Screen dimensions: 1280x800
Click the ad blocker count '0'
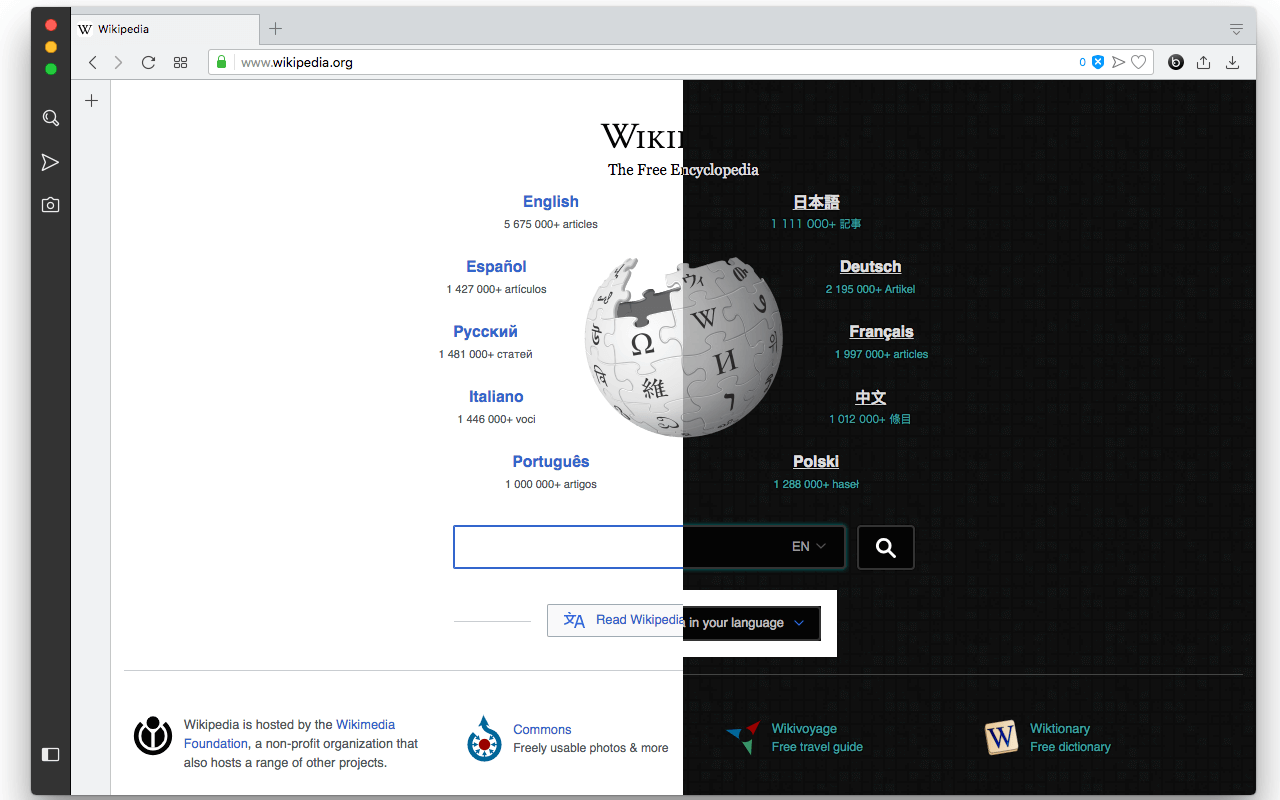(1082, 62)
